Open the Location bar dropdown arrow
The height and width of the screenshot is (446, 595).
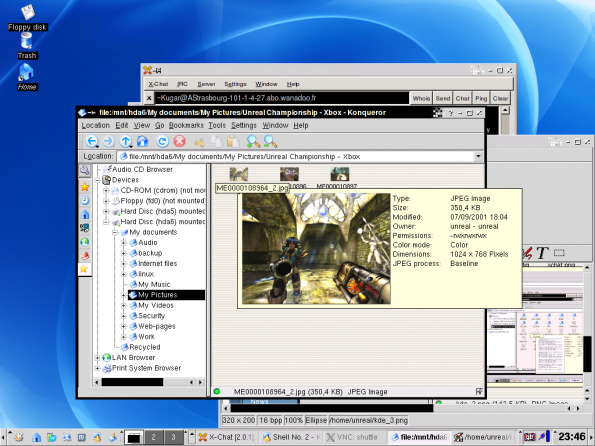[478, 156]
